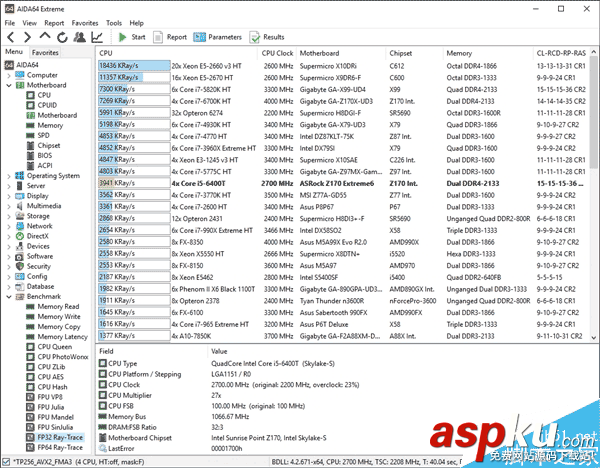The image size is (600, 468).
Task: Click the 3941 KRay/s result bar
Action: [134, 183]
